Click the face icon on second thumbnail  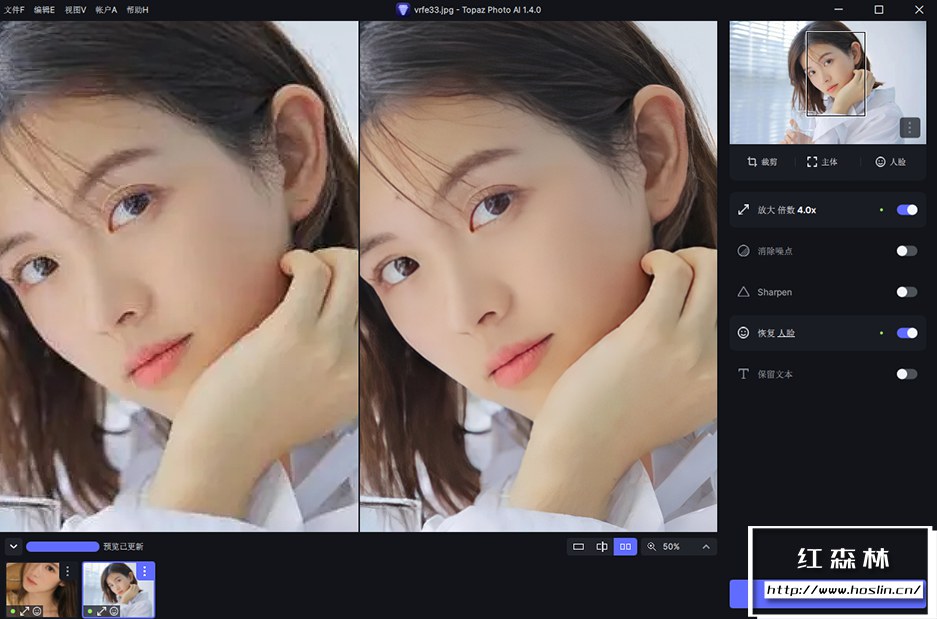(x=114, y=611)
